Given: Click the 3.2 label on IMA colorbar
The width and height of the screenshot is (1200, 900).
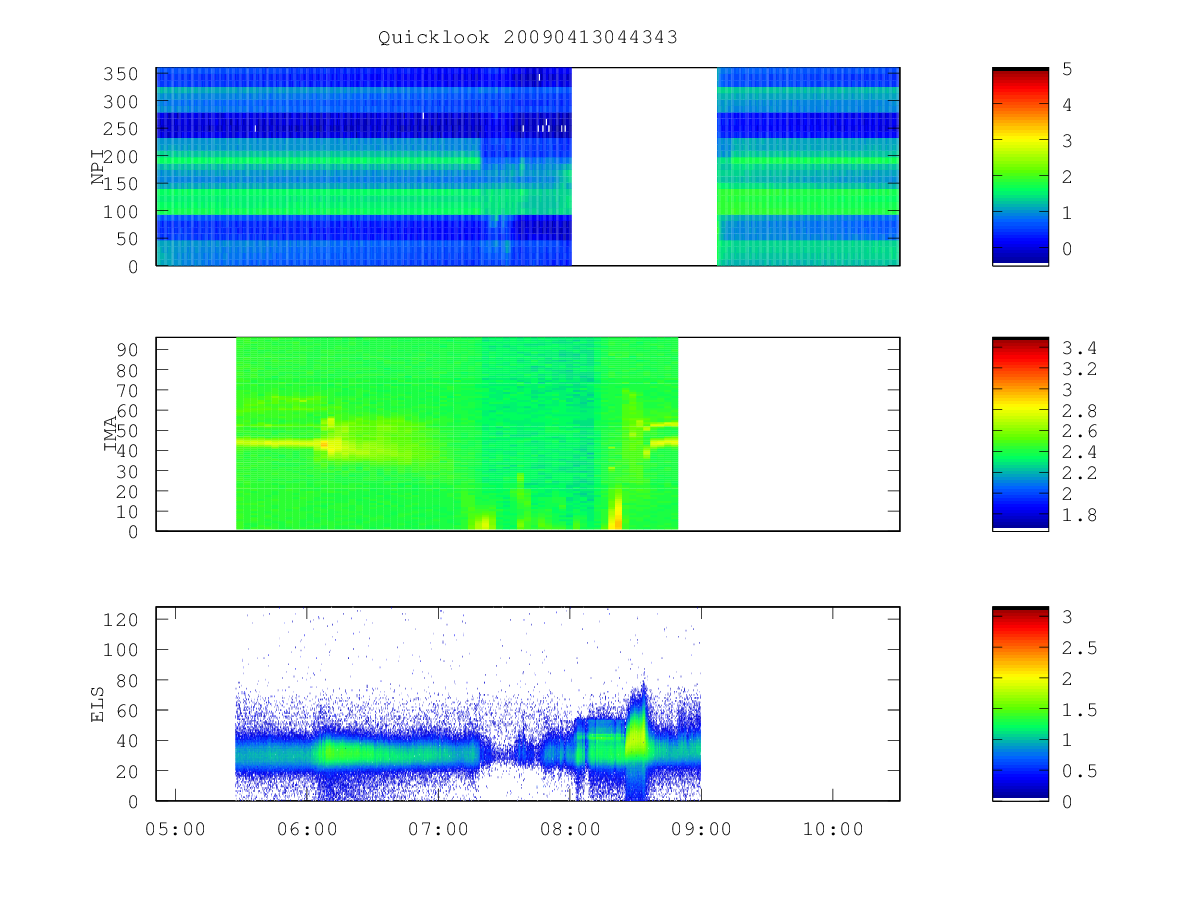Looking at the screenshot, I should (1080, 369).
